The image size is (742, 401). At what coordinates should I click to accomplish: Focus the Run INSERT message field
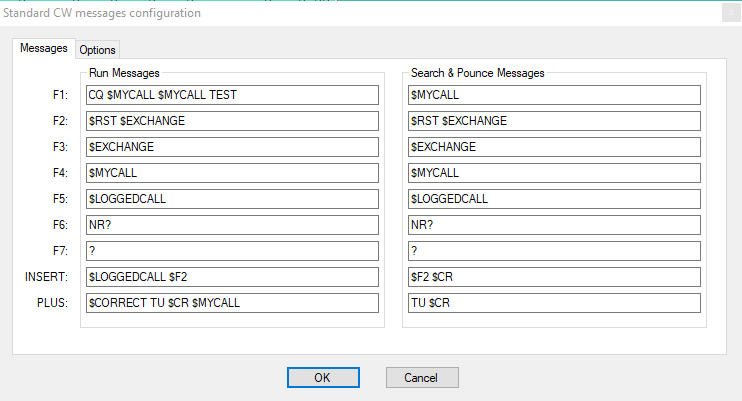pyautogui.click(x=233, y=277)
